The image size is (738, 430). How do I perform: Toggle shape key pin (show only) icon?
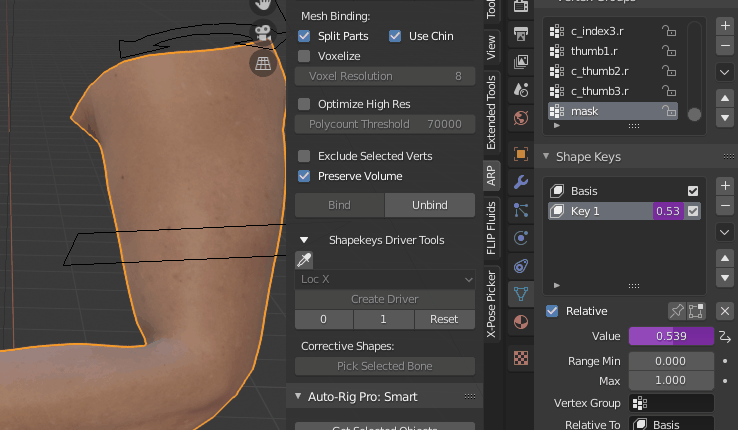click(x=677, y=311)
